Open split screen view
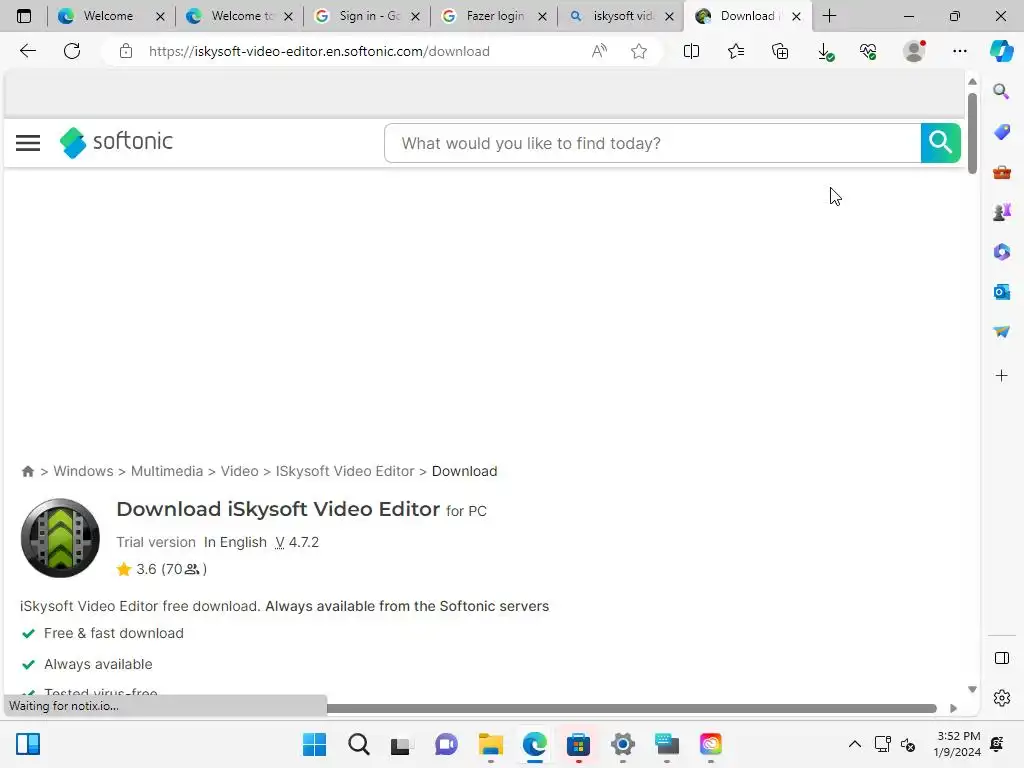Image resolution: width=1024 pixels, height=768 pixels. pos(691,51)
